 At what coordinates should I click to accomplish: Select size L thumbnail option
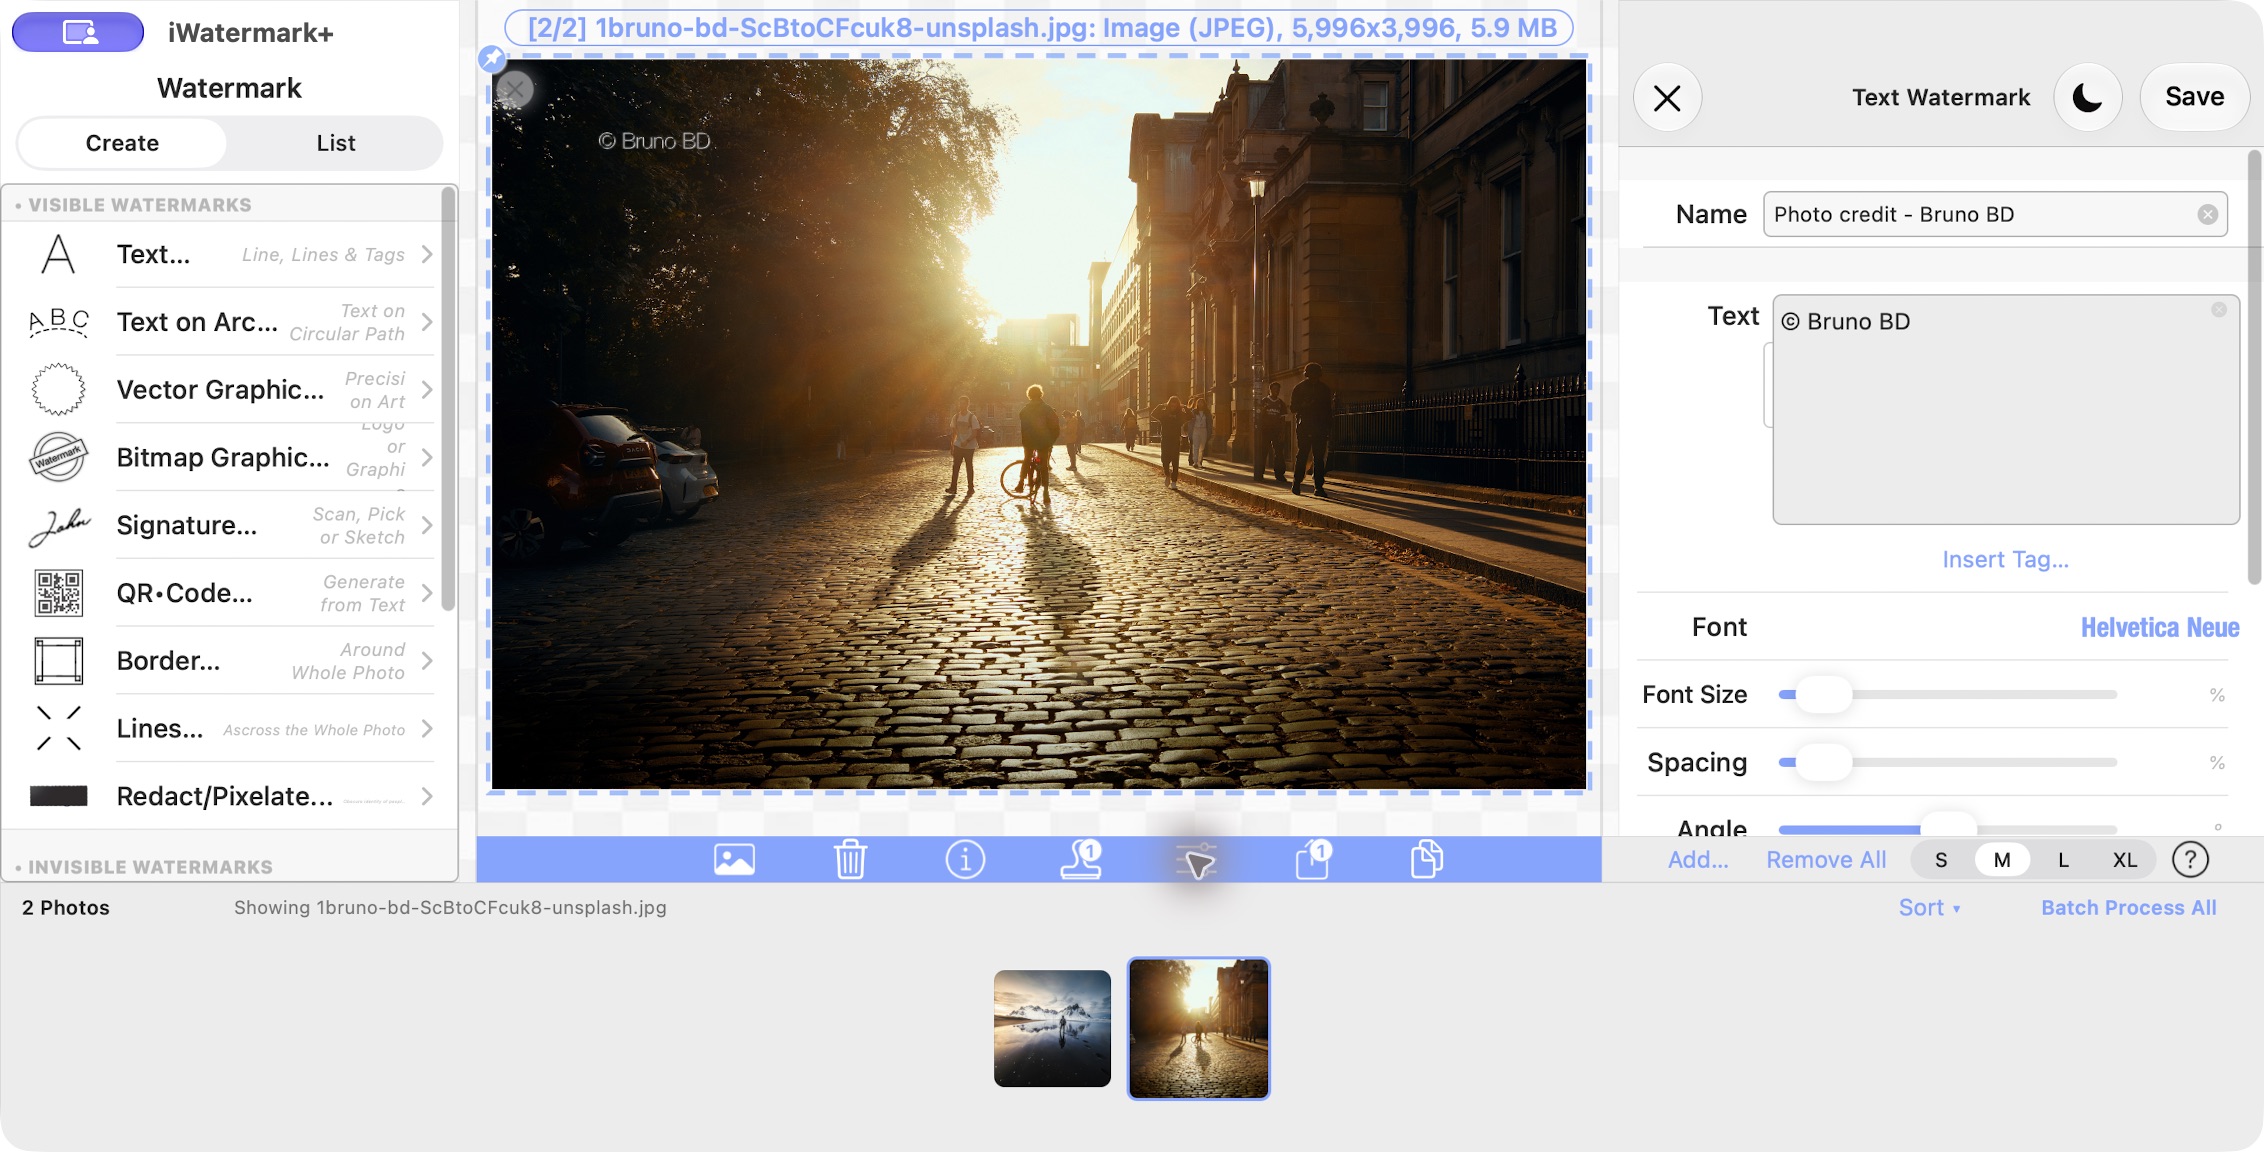click(x=2063, y=860)
